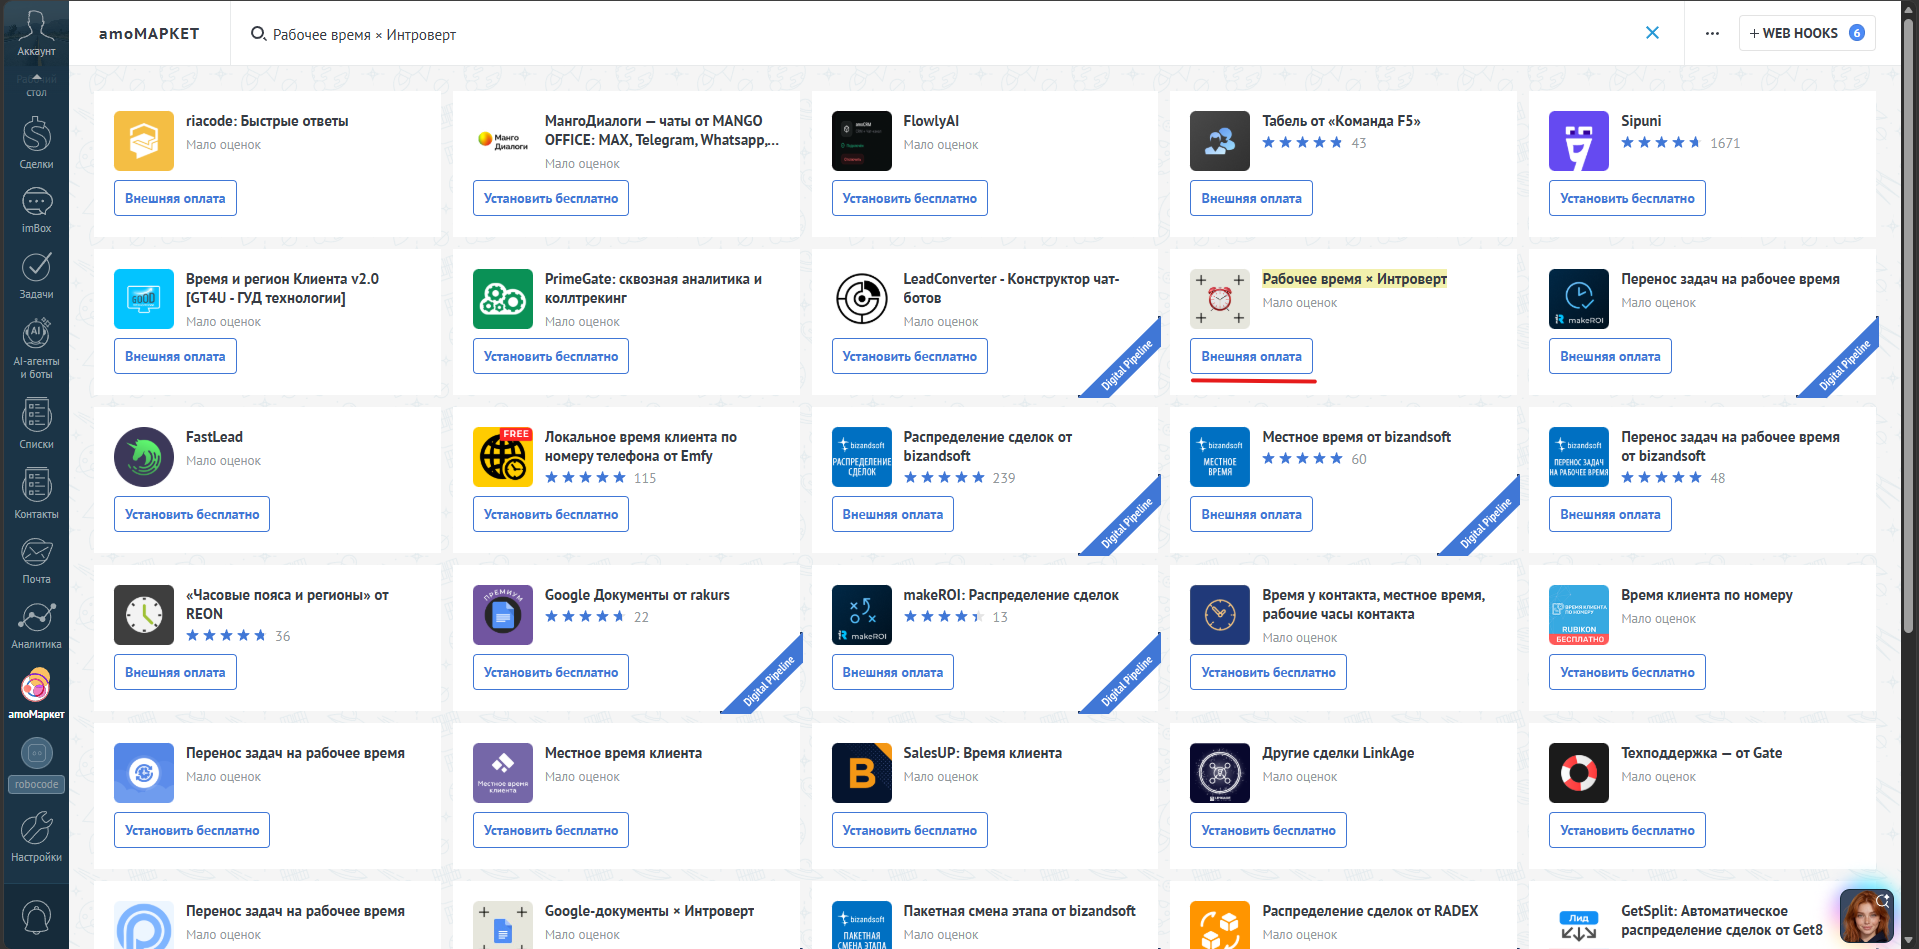Screen dimensions: 1919x949
Task: Install Sipuni with Установить бесплатно
Action: click(1627, 198)
